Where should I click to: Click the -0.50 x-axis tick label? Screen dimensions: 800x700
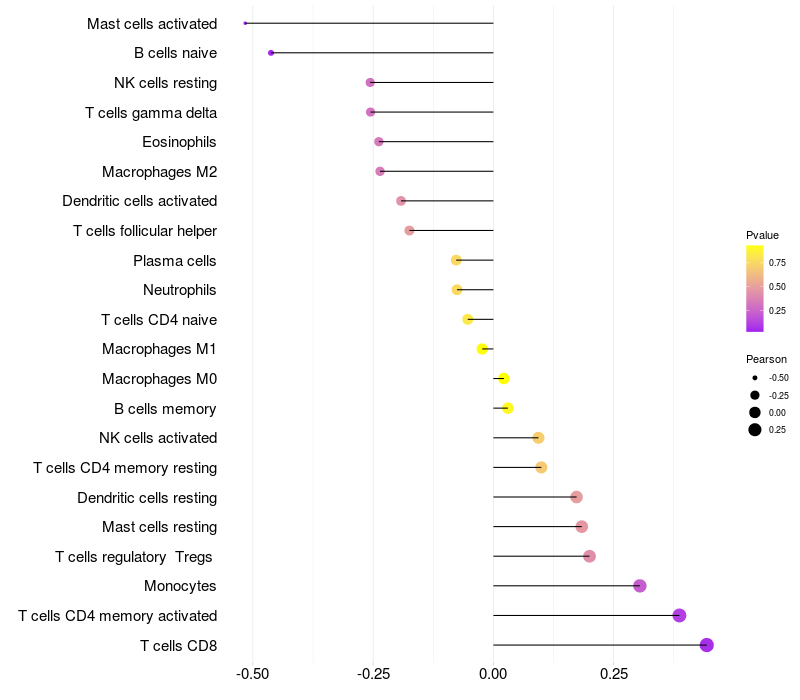click(252, 674)
